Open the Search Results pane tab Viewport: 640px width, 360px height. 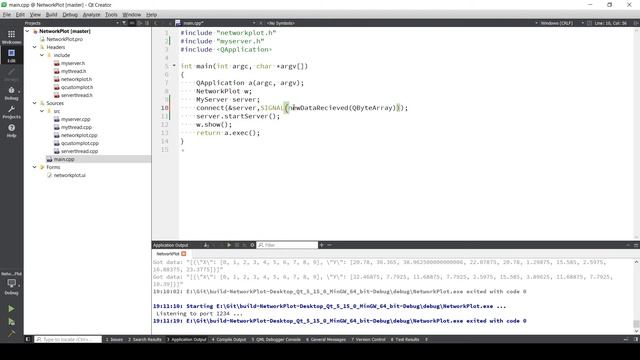coord(145,340)
